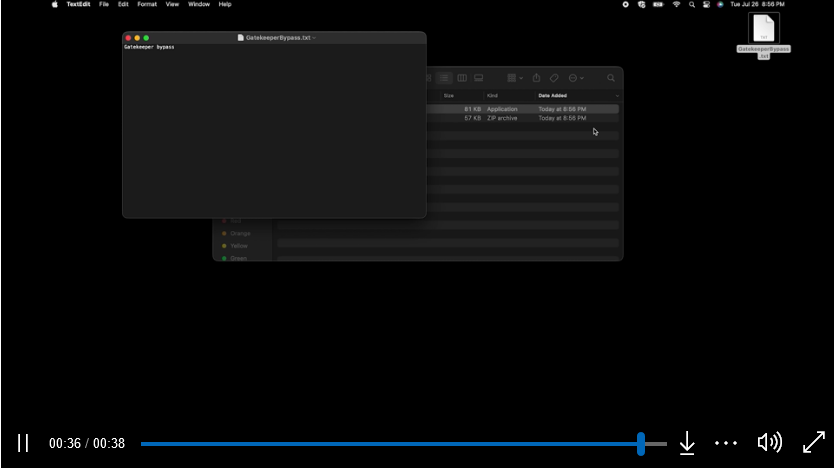Image resolution: width=834 pixels, height=469 pixels.
Task: Open the Finder action menu (ellipsis circle)
Action: click(x=576, y=78)
